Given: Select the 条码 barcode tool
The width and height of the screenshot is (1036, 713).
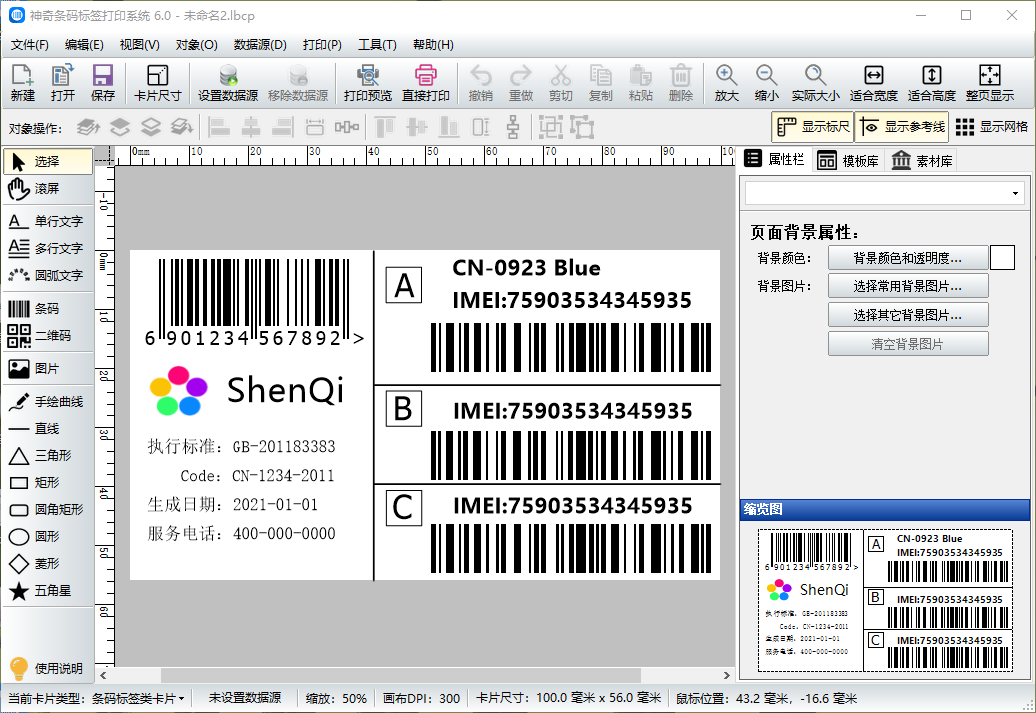Looking at the screenshot, I should point(46,309).
